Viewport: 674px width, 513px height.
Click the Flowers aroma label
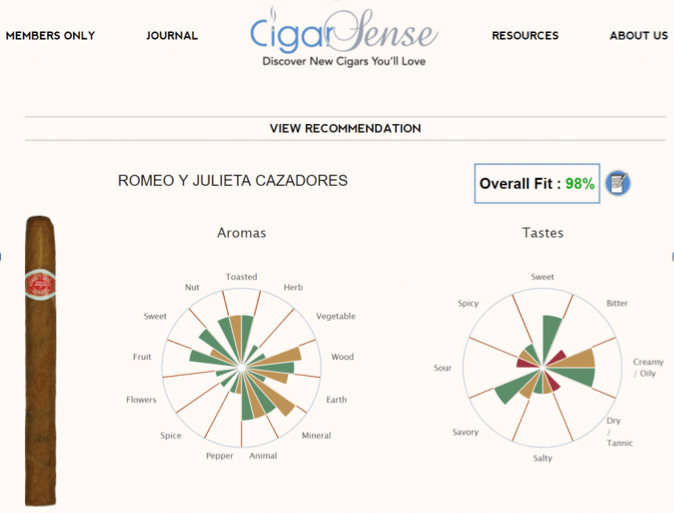click(141, 399)
